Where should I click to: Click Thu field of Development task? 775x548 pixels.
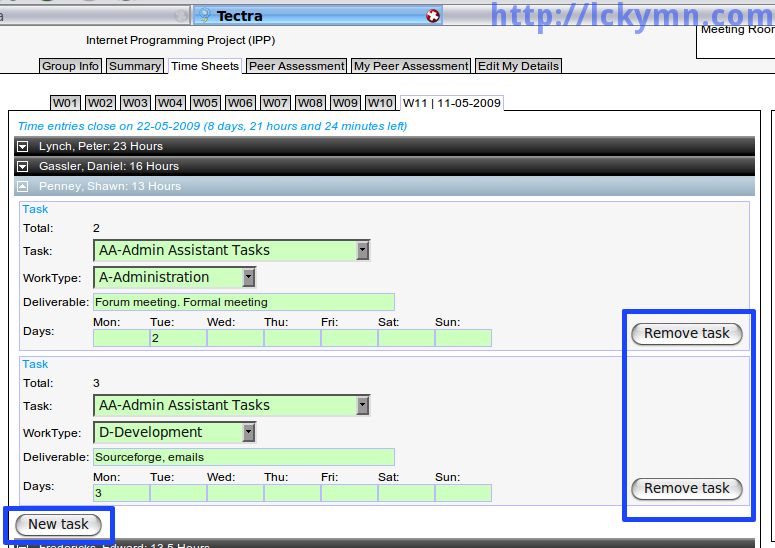pyautogui.click(x=292, y=493)
